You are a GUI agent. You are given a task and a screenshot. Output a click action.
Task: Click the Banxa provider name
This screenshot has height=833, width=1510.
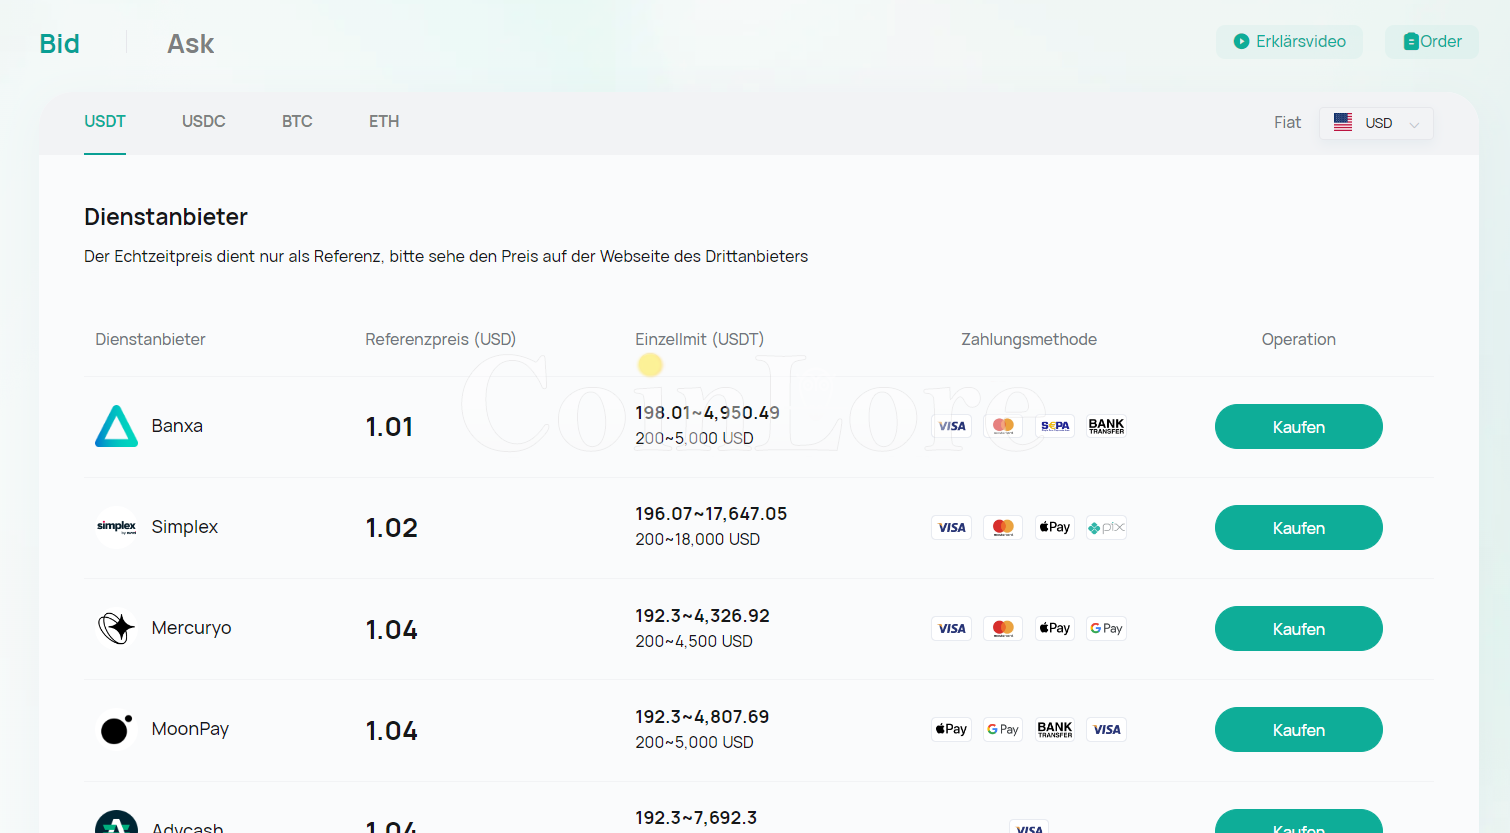[x=177, y=426]
